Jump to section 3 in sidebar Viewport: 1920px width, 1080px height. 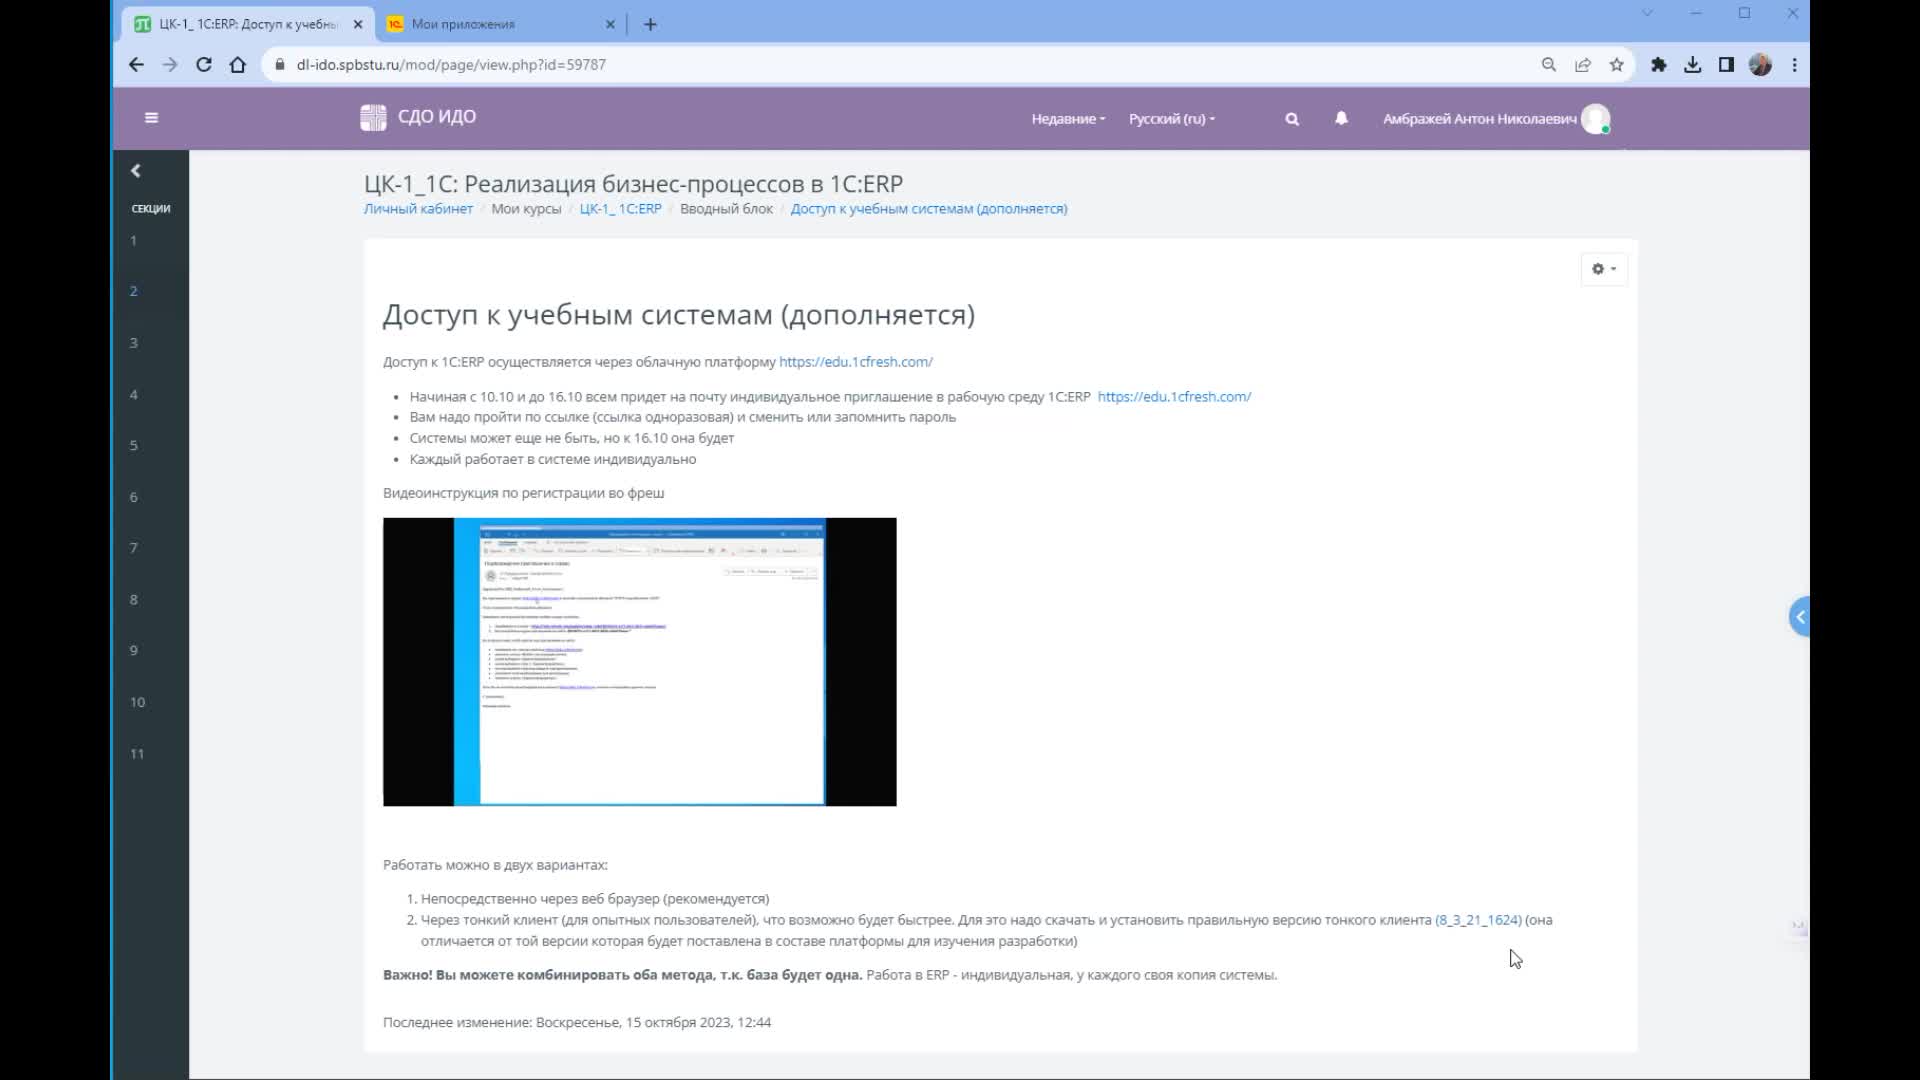[x=133, y=343]
